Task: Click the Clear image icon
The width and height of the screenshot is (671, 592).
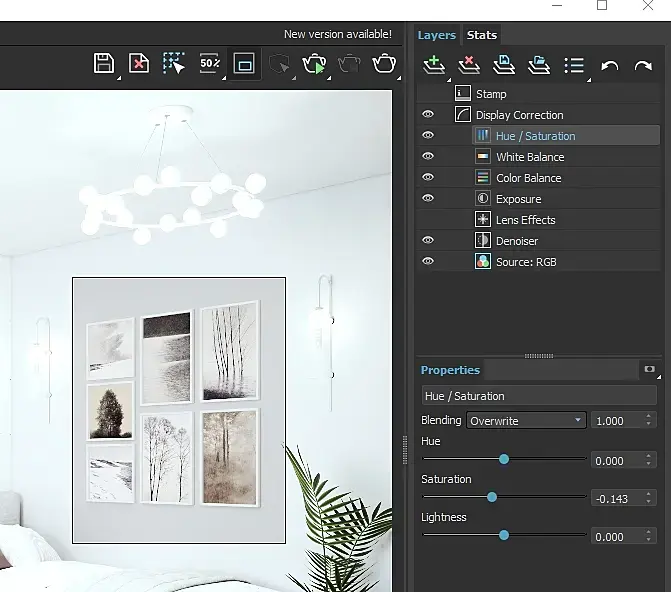Action: (139, 64)
